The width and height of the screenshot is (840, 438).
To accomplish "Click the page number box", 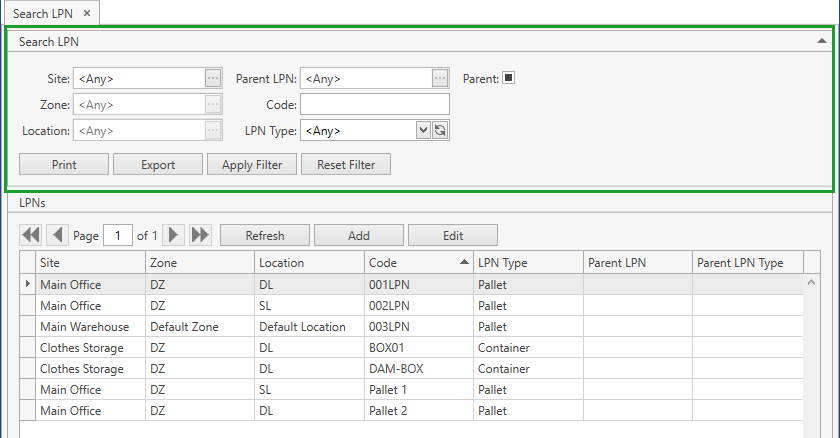I will point(117,235).
